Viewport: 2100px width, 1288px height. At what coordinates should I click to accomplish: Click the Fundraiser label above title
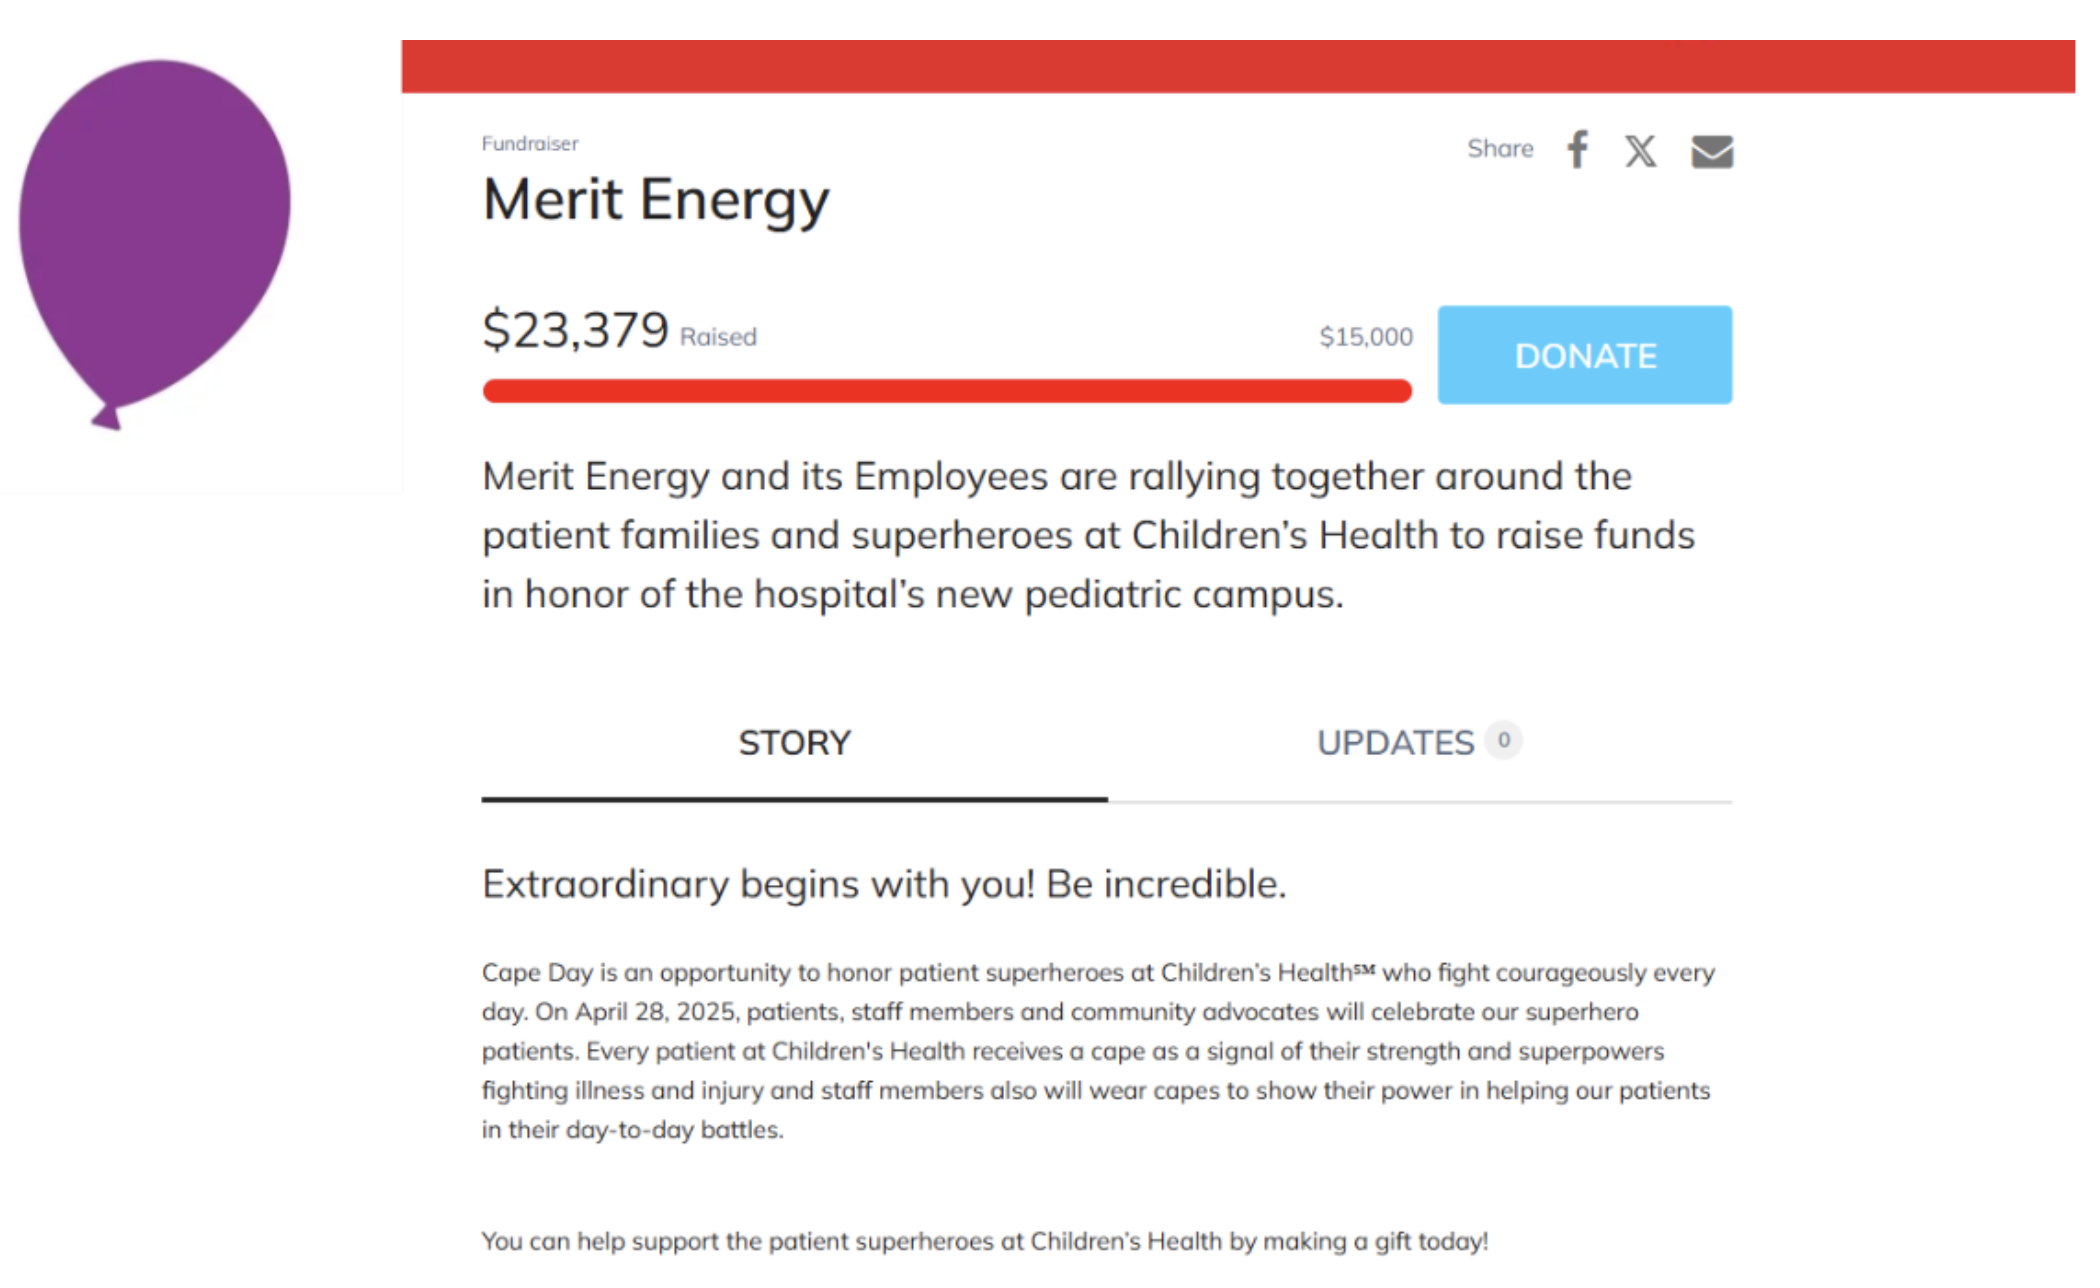click(530, 144)
